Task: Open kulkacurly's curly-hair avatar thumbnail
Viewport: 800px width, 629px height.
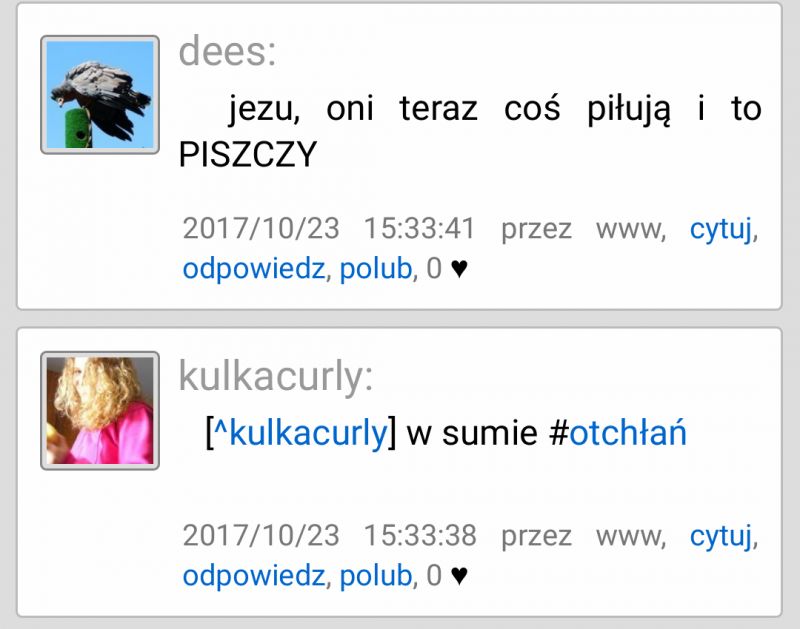Action: [x=100, y=411]
